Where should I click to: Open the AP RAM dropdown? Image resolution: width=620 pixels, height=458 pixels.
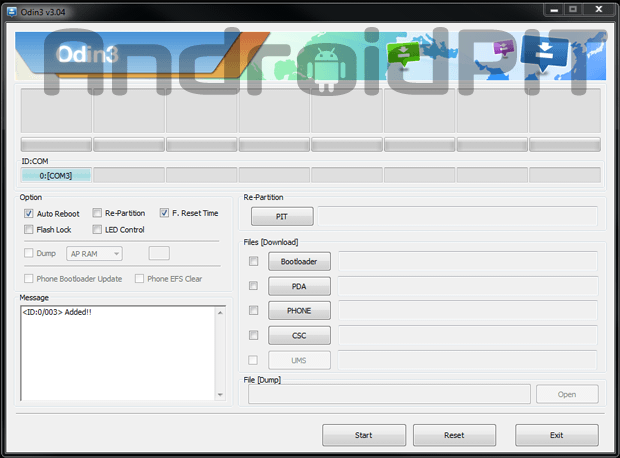[94, 254]
